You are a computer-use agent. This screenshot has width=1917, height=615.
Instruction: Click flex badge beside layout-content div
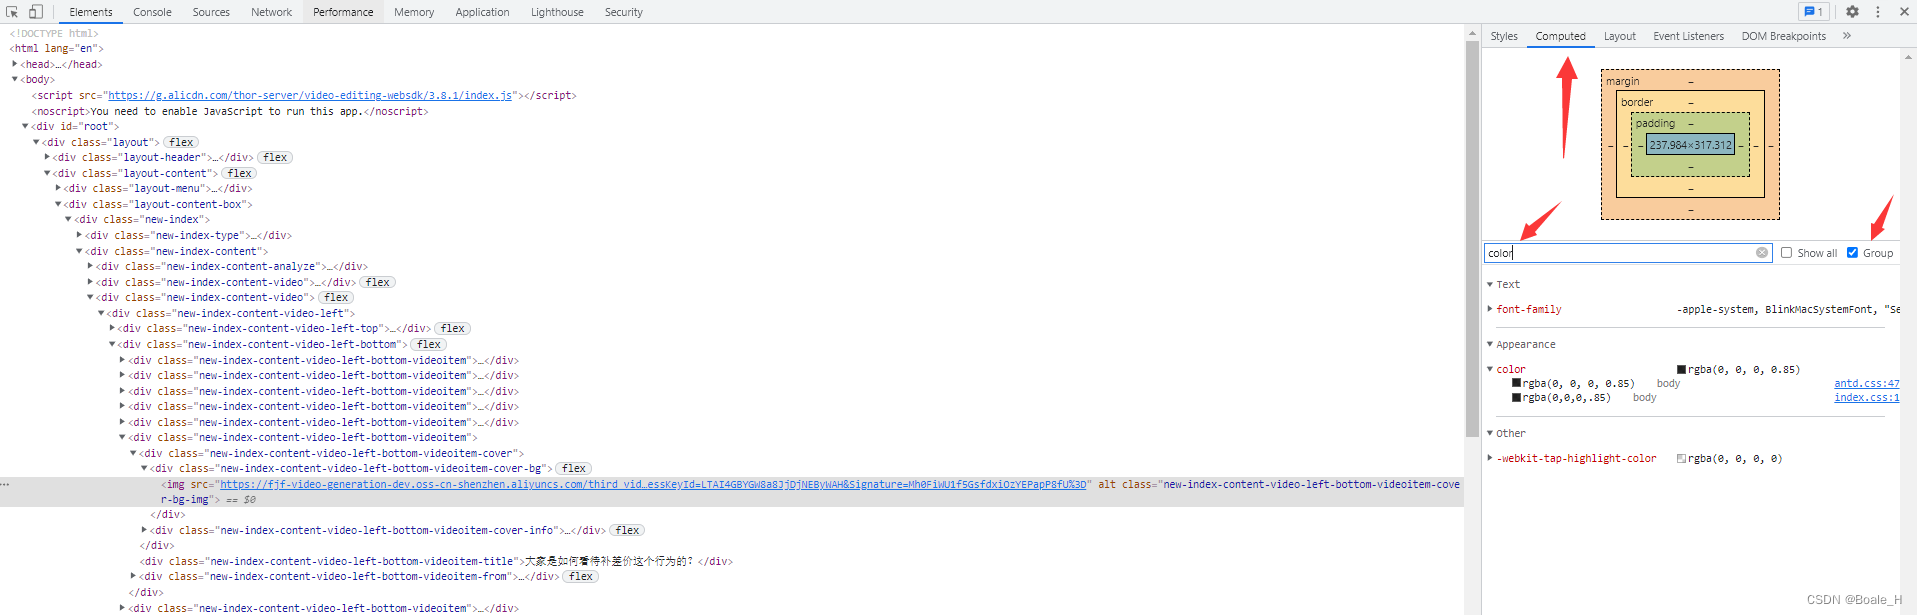239,173
